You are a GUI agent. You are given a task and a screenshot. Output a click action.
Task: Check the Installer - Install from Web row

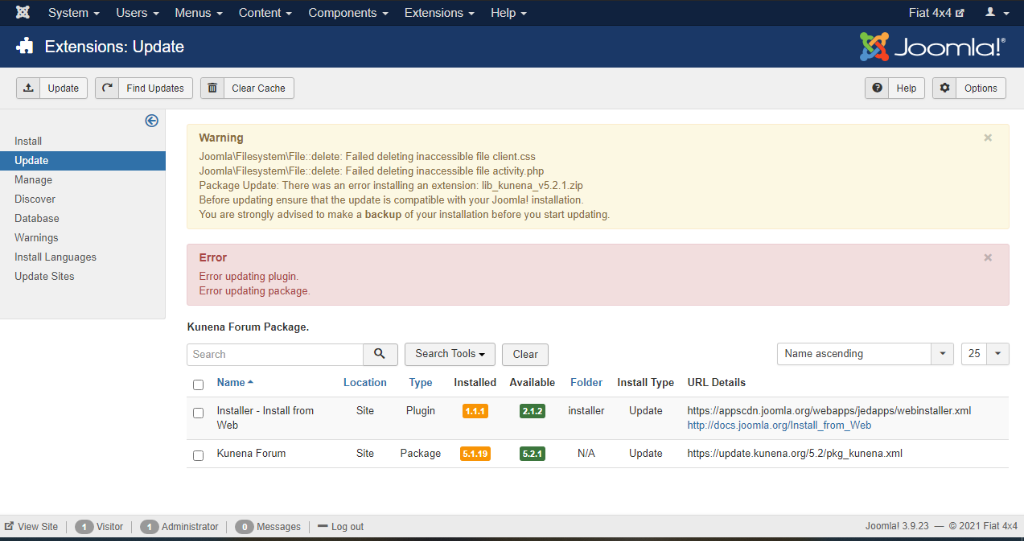(x=199, y=413)
